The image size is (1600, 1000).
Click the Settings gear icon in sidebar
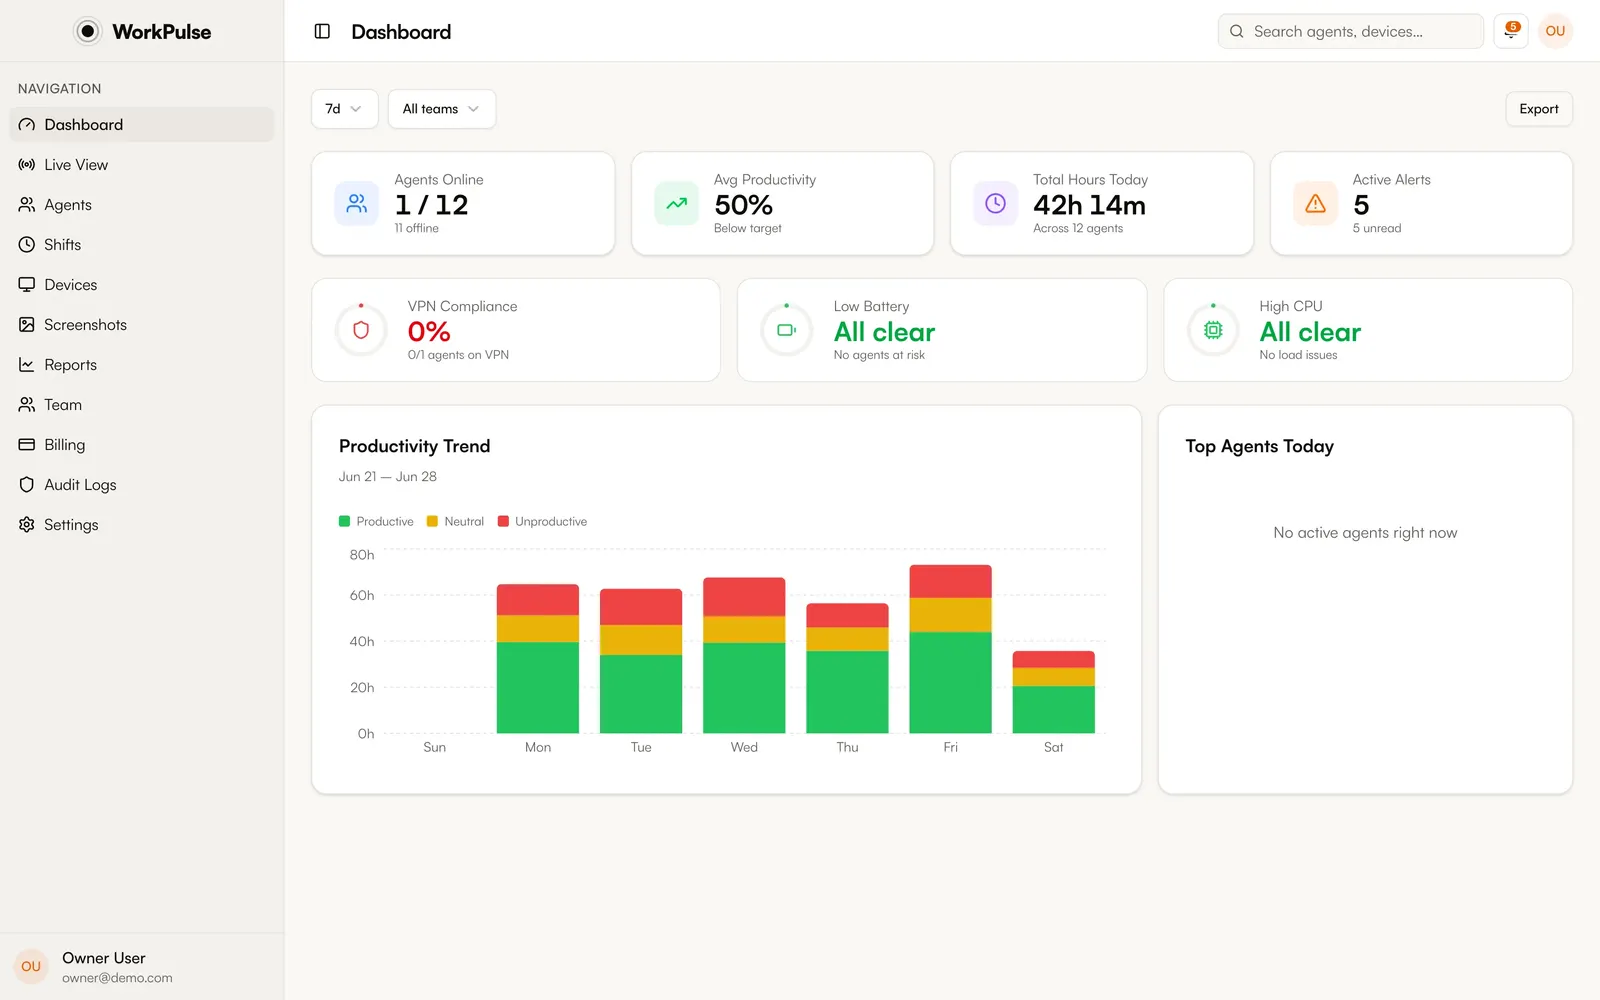click(27, 525)
